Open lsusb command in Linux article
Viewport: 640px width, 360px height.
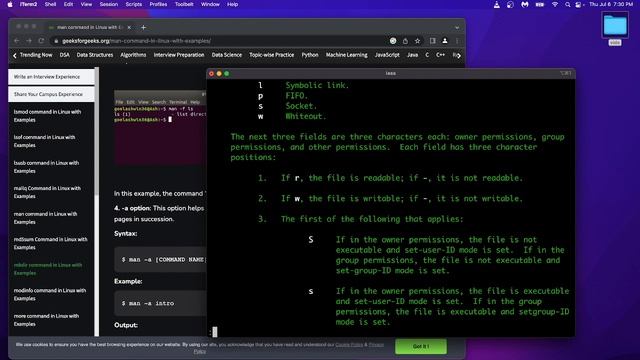click(46, 167)
